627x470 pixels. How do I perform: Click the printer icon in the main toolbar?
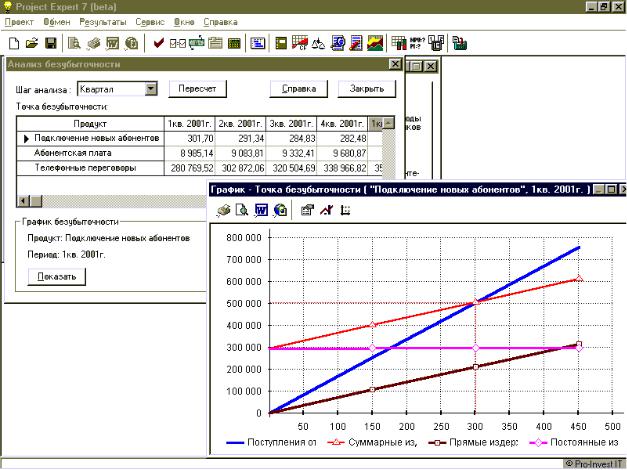pyautogui.click(x=94, y=43)
